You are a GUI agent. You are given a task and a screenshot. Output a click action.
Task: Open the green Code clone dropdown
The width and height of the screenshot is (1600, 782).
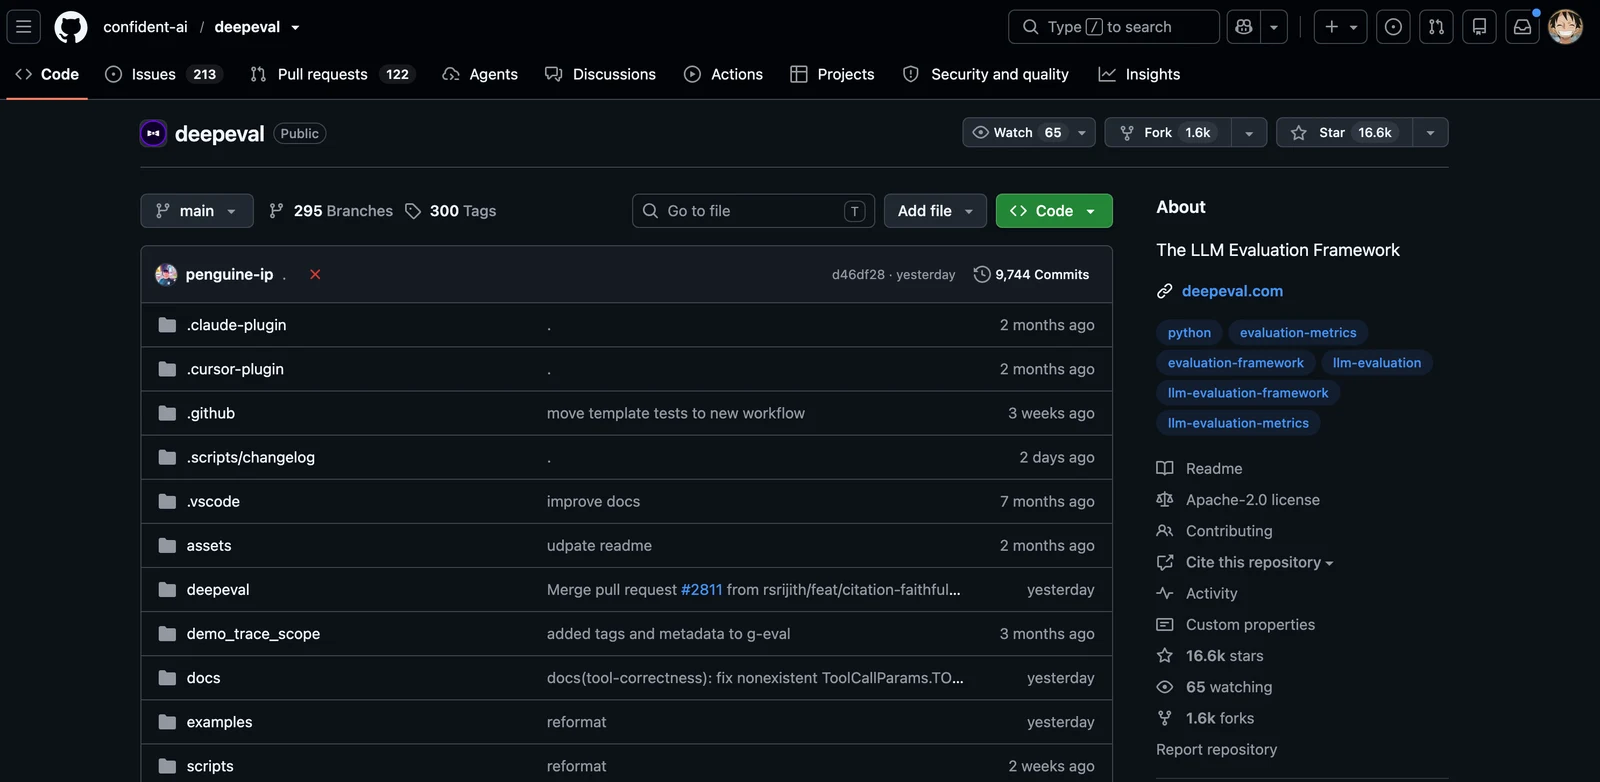(x=1054, y=211)
